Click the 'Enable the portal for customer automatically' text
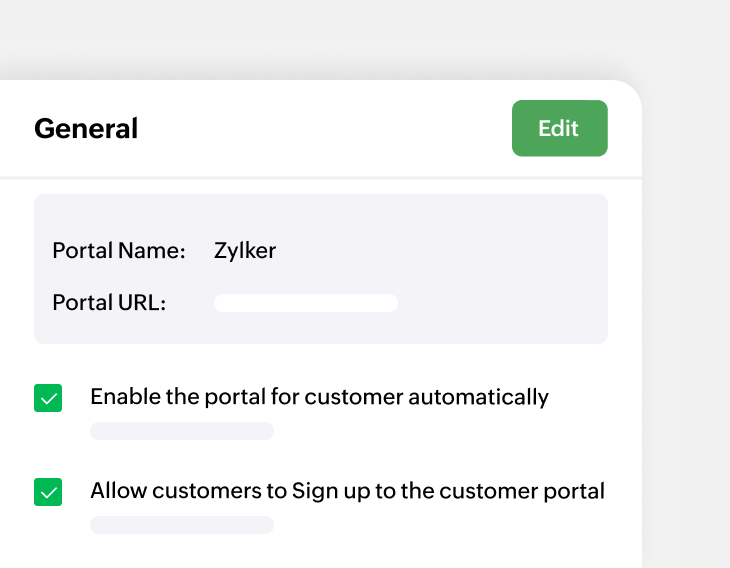This screenshot has width=730, height=568. [x=319, y=397]
